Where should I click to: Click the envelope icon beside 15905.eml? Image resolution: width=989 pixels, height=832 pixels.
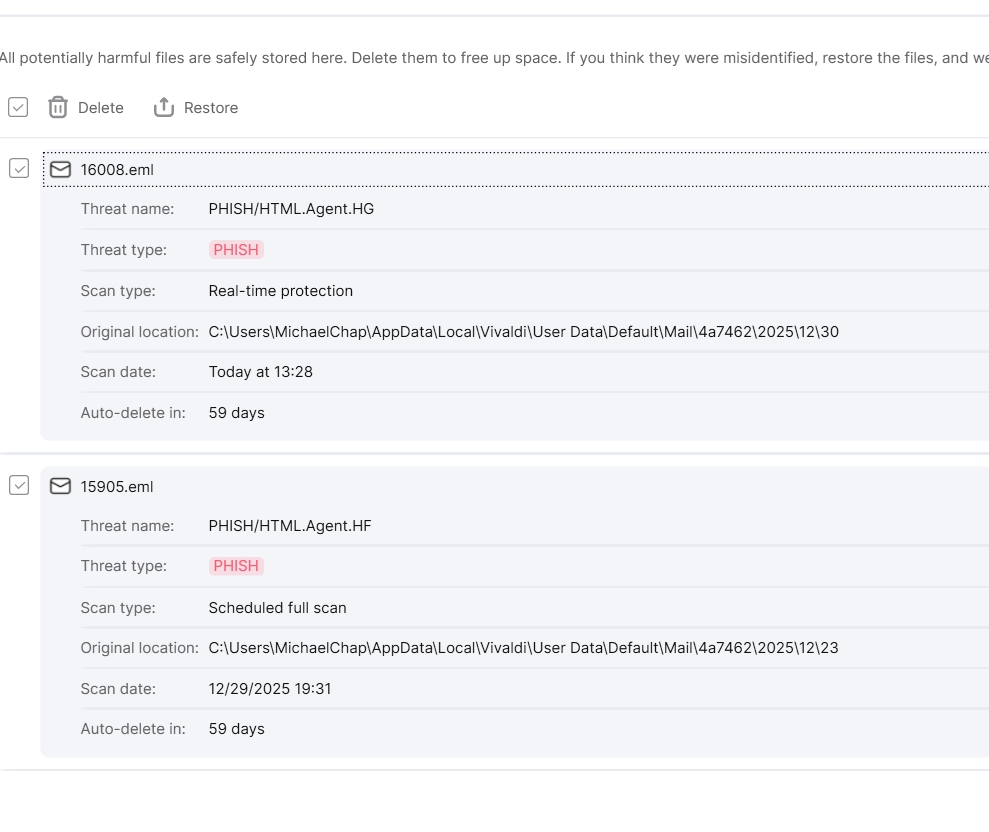(x=61, y=487)
